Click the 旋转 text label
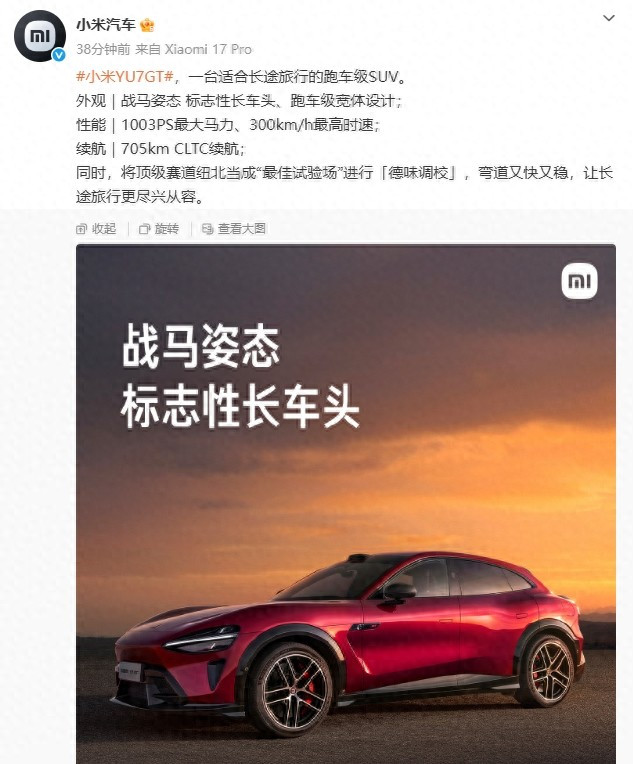 pyautogui.click(x=167, y=229)
